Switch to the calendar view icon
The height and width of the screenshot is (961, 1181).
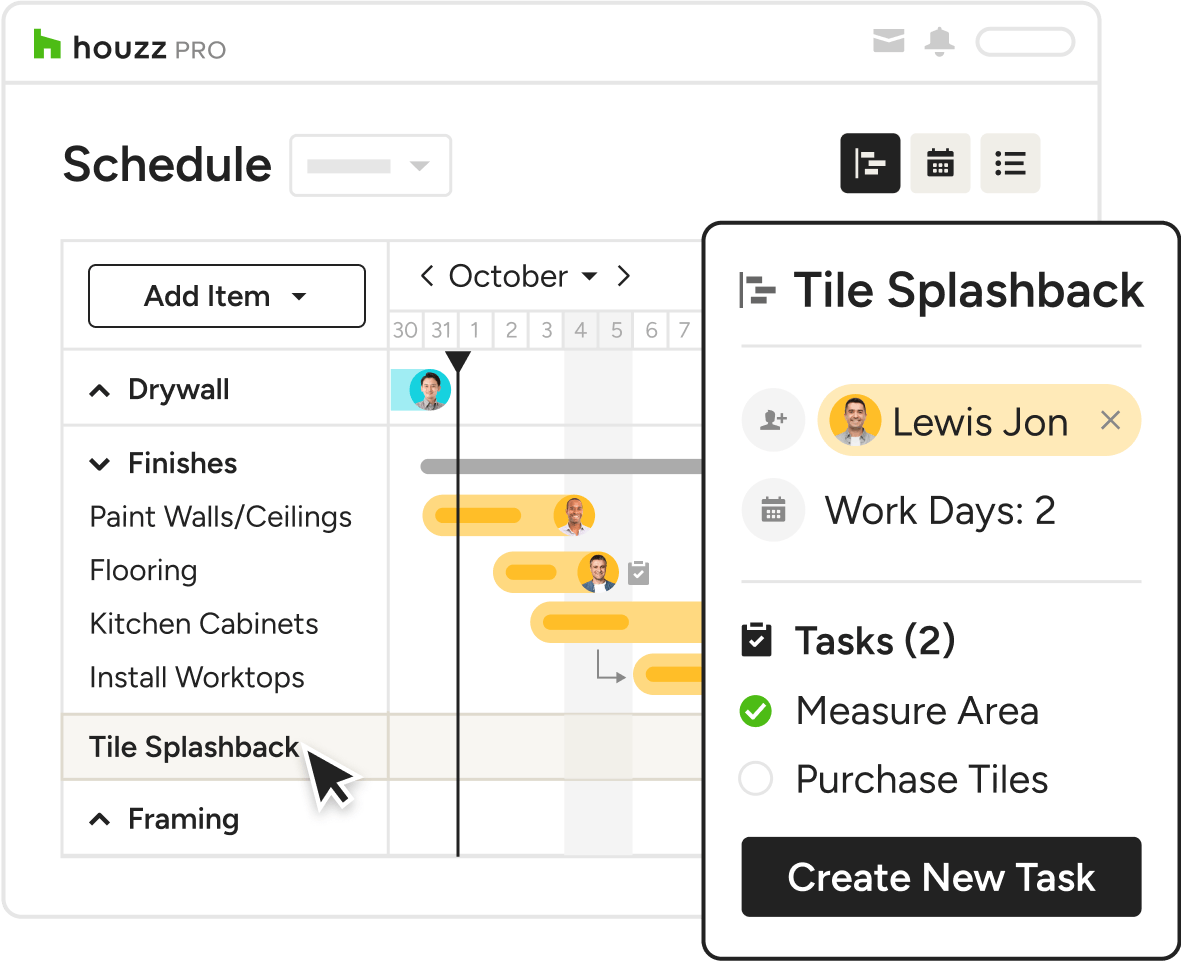939,163
